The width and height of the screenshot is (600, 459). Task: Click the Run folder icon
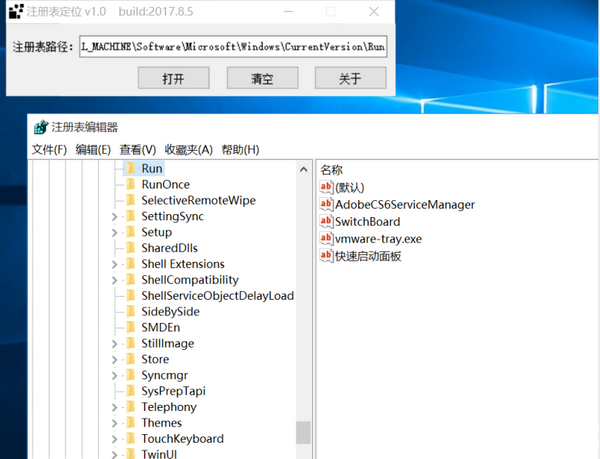click(x=130, y=168)
